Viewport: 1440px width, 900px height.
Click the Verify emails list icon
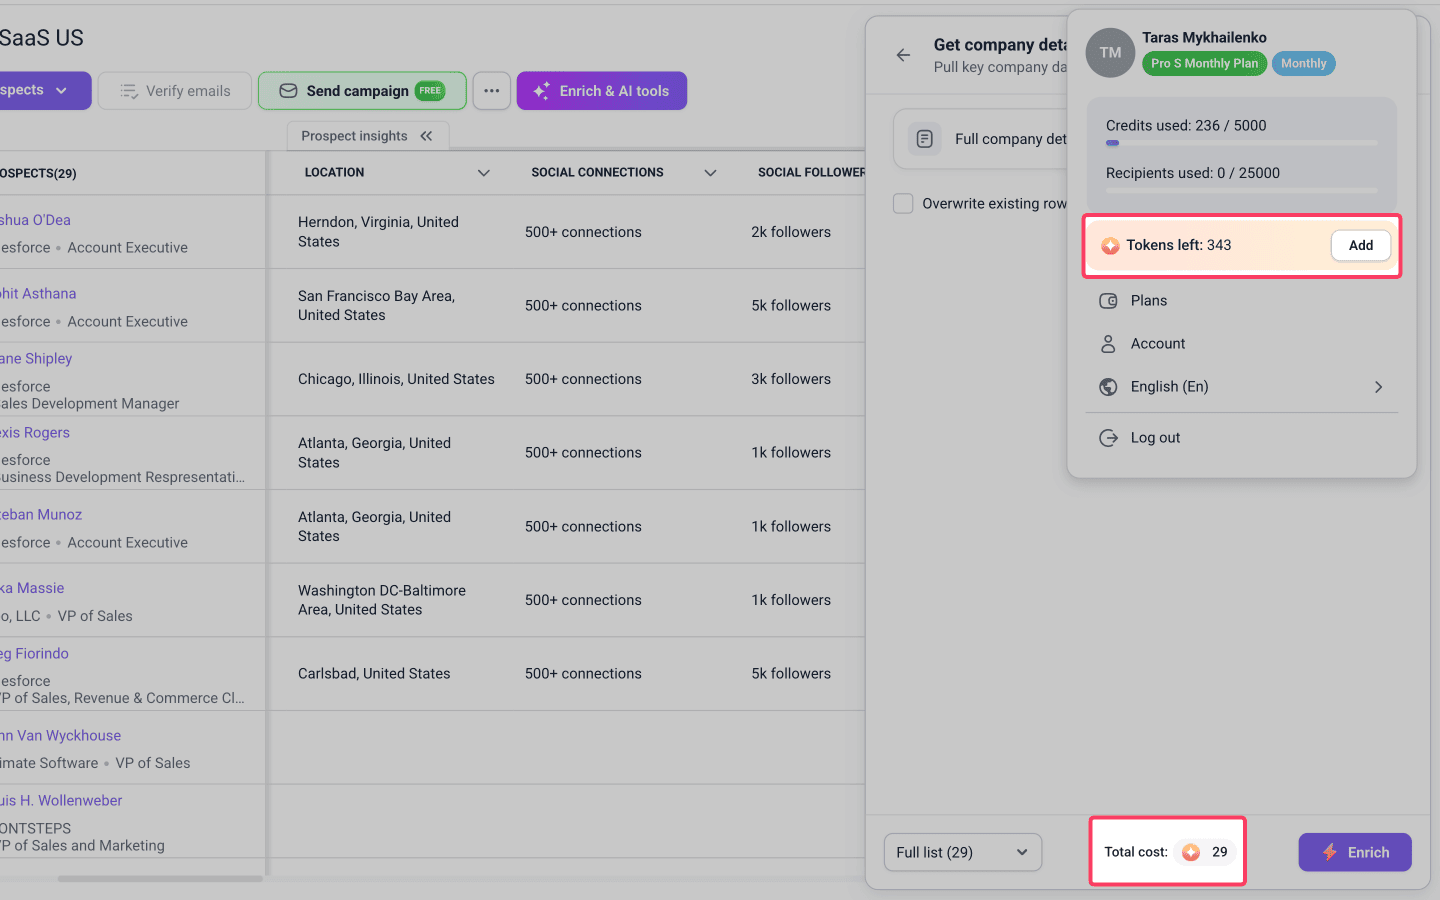(x=129, y=91)
